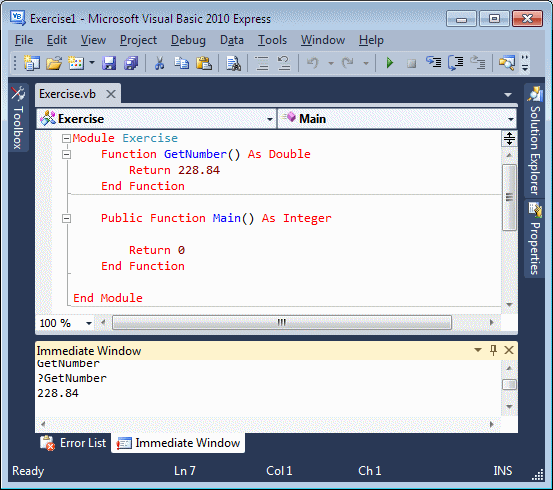553x490 pixels.
Task: Comment out selected lines icon
Action: point(262,63)
